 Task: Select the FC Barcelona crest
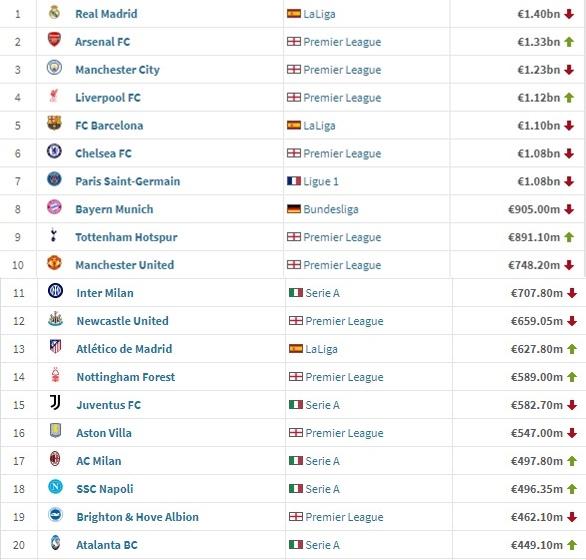pos(54,123)
